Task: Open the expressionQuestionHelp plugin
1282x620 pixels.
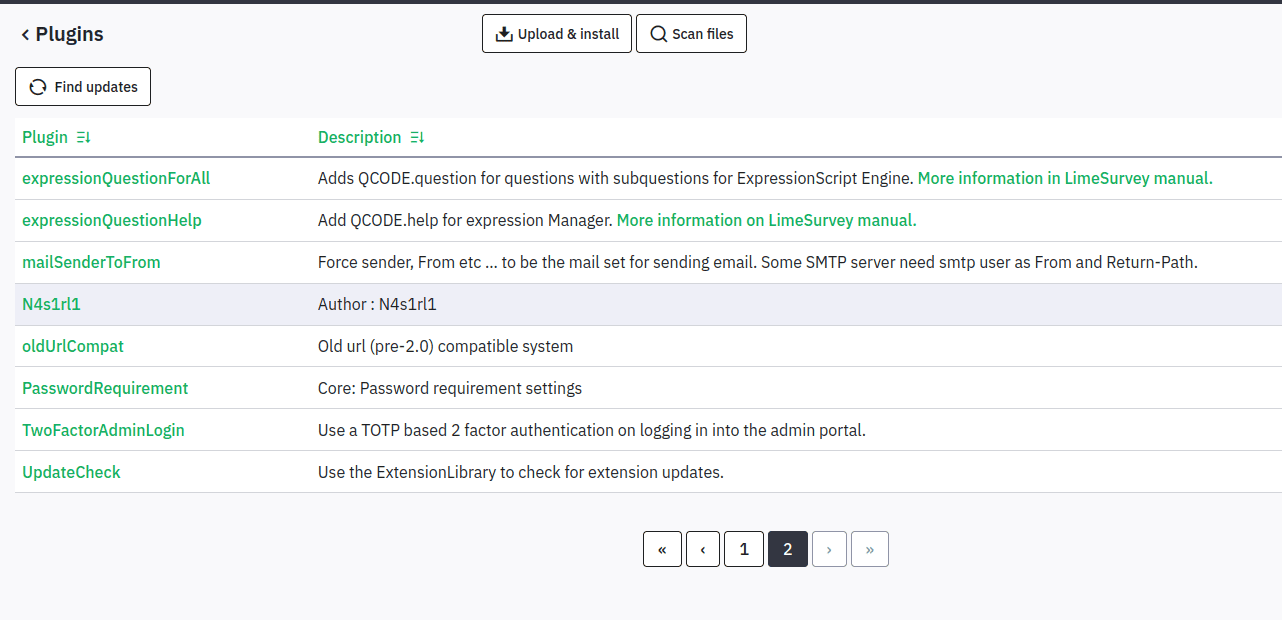Action: pyautogui.click(x=112, y=220)
